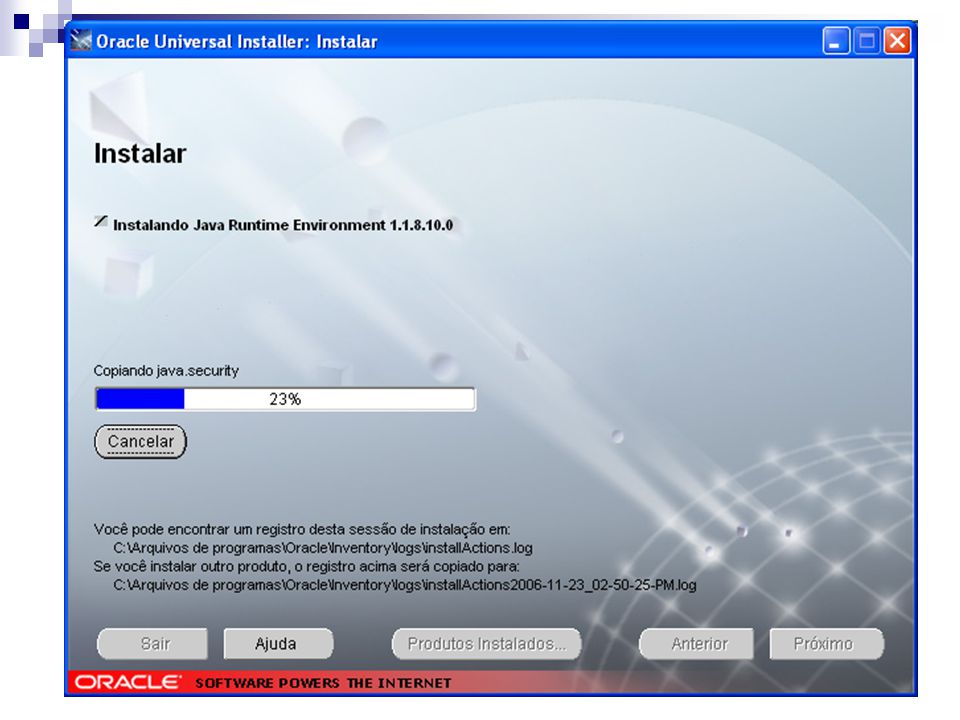Click 'Se você instalar outro produto' message
The width and height of the screenshot is (960, 720).
pos(307,566)
